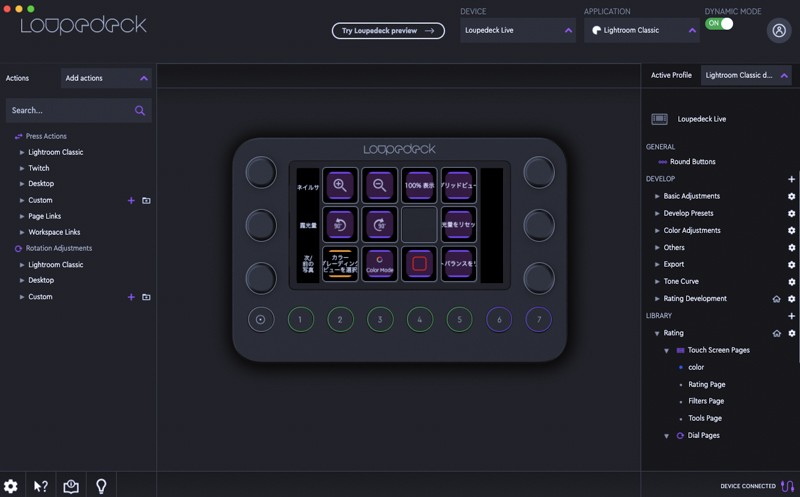Click the home round button on device
This screenshot has height=497, width=800.
tap(261, 319)
